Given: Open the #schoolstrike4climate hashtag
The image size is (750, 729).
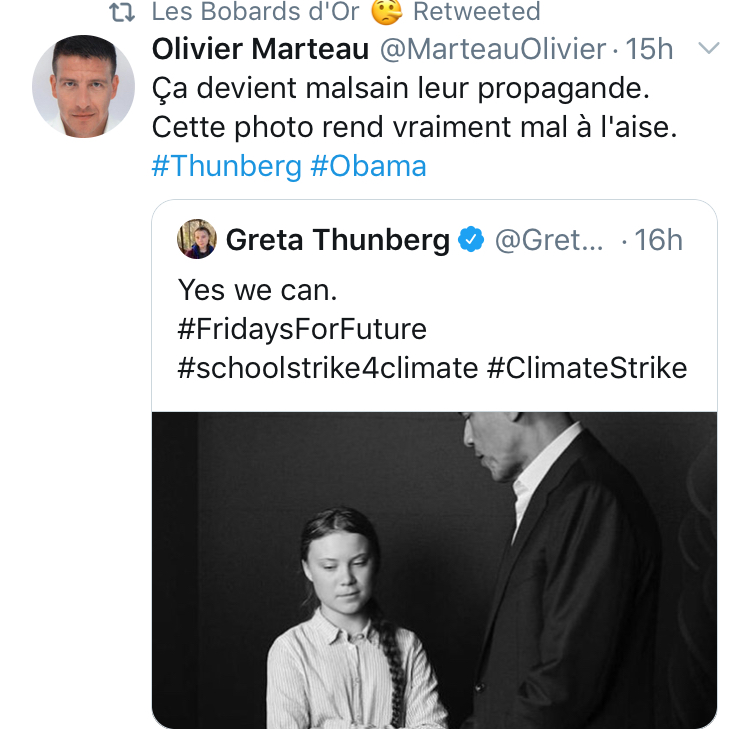Looking at the screenshot, I should click(x=328, y=368).
